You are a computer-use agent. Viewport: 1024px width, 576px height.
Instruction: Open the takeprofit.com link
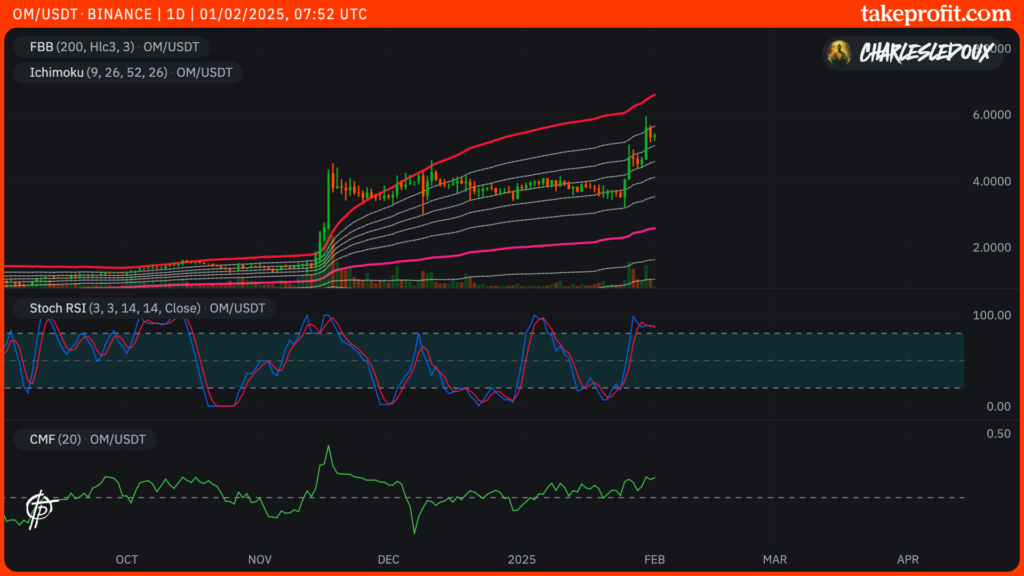click(x=935, y=14)
